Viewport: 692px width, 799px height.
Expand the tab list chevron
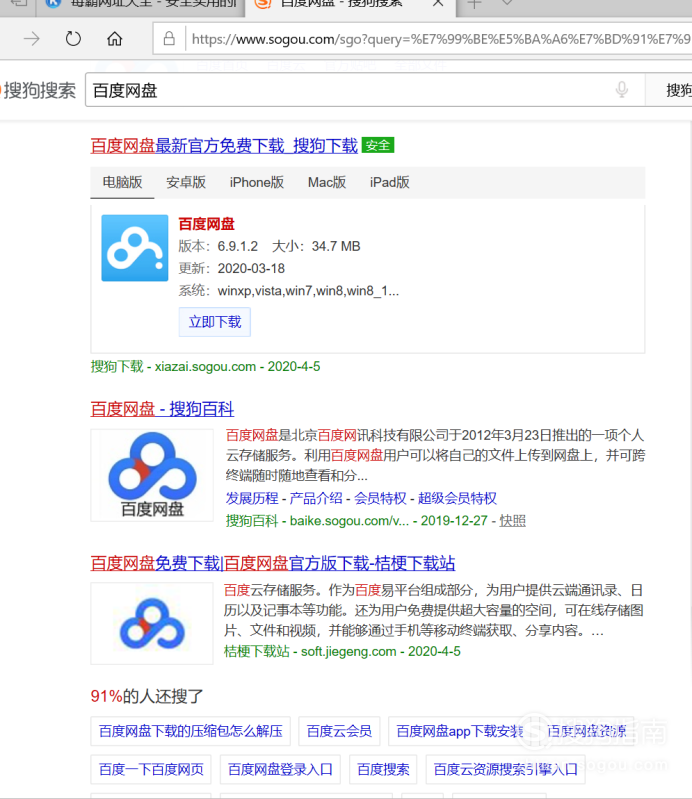point(507,3)
